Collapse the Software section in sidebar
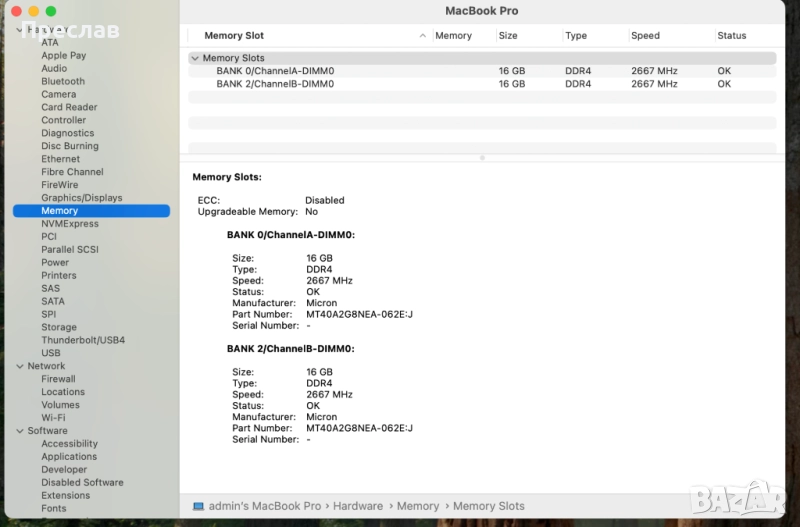800x527 pixels. 19,431
